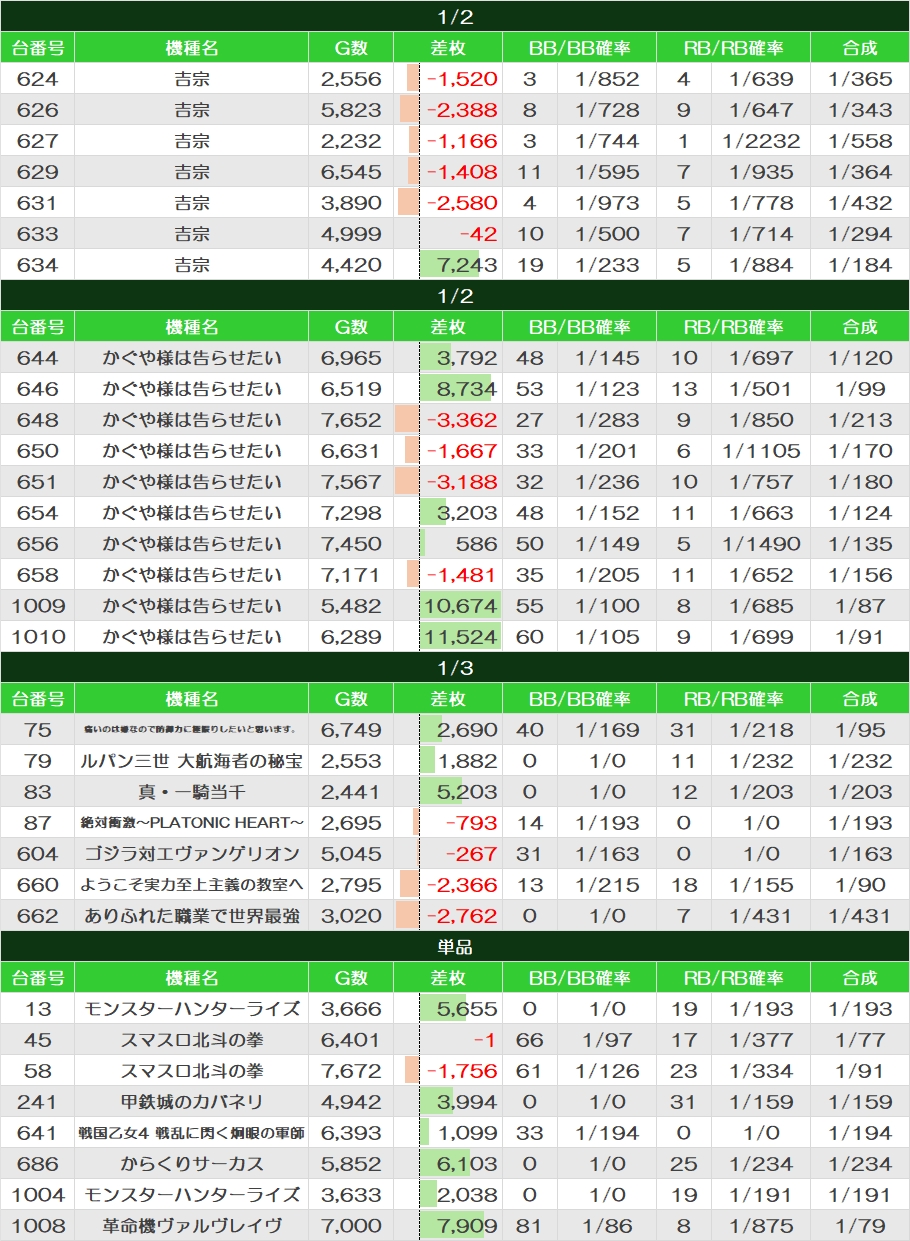The image size is (910, 1241).
Task: Click combined probability 1/431 in row 662
Action: click(860, 916)
